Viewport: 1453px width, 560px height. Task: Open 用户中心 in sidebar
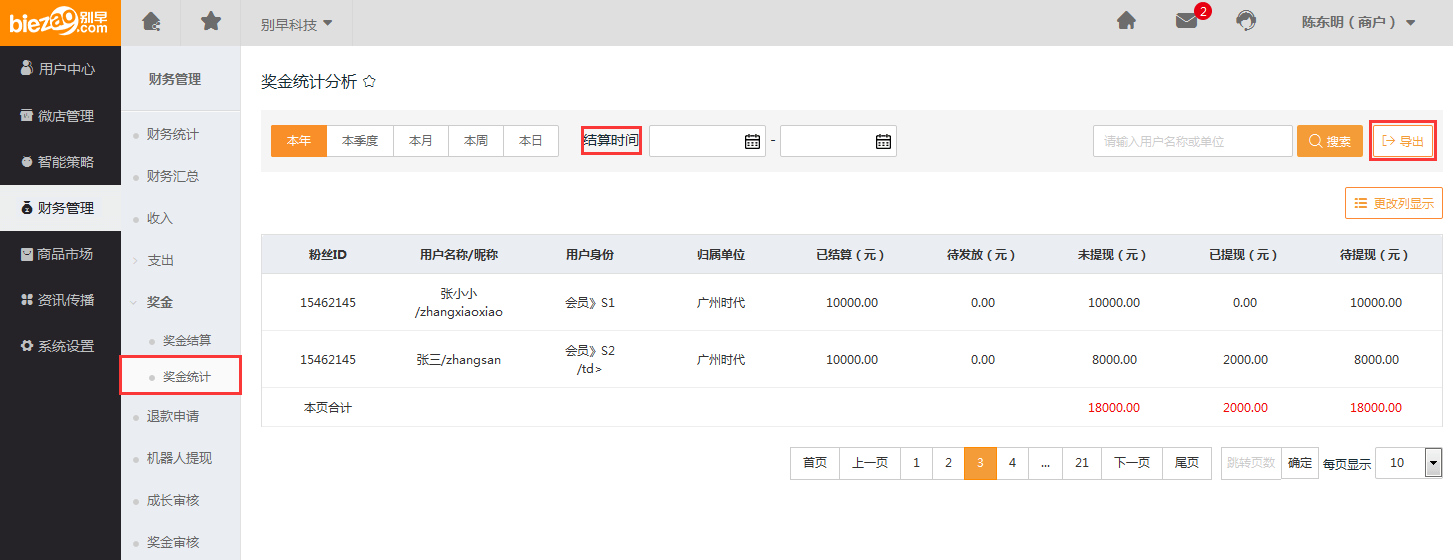(x=60, y=69)
